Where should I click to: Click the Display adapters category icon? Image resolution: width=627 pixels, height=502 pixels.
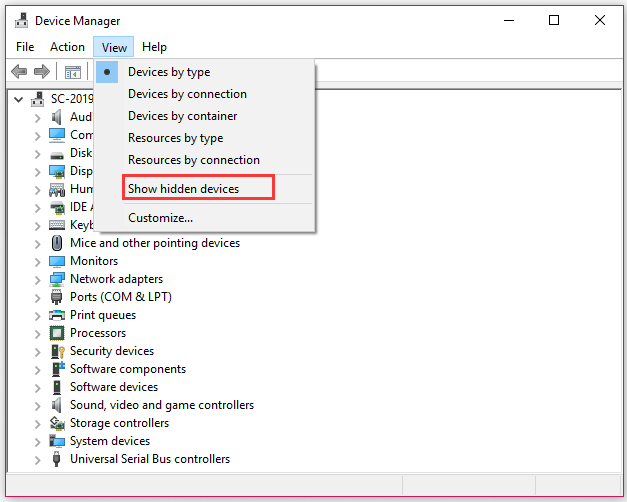[57, 171]
